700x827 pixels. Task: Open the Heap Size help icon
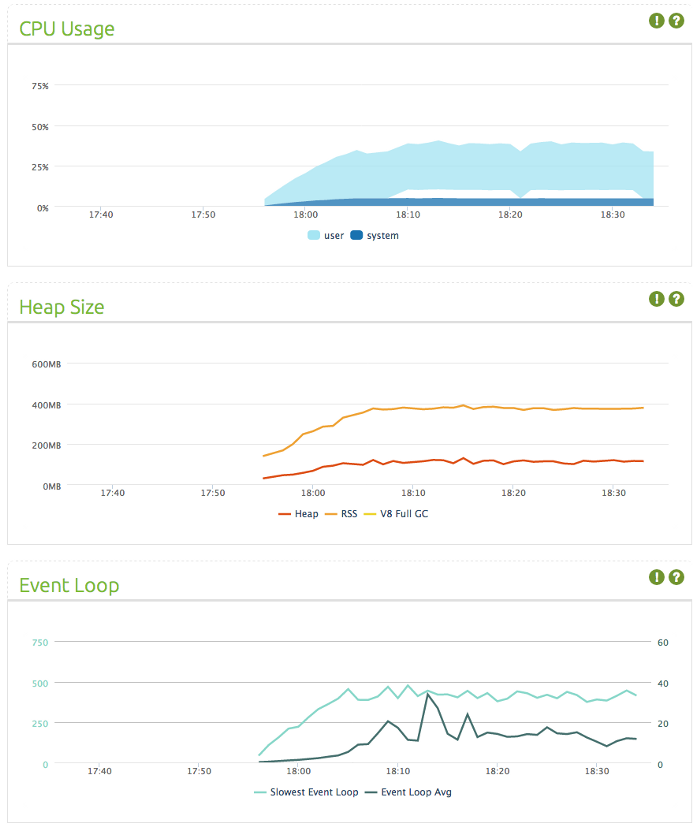(676, 299)
